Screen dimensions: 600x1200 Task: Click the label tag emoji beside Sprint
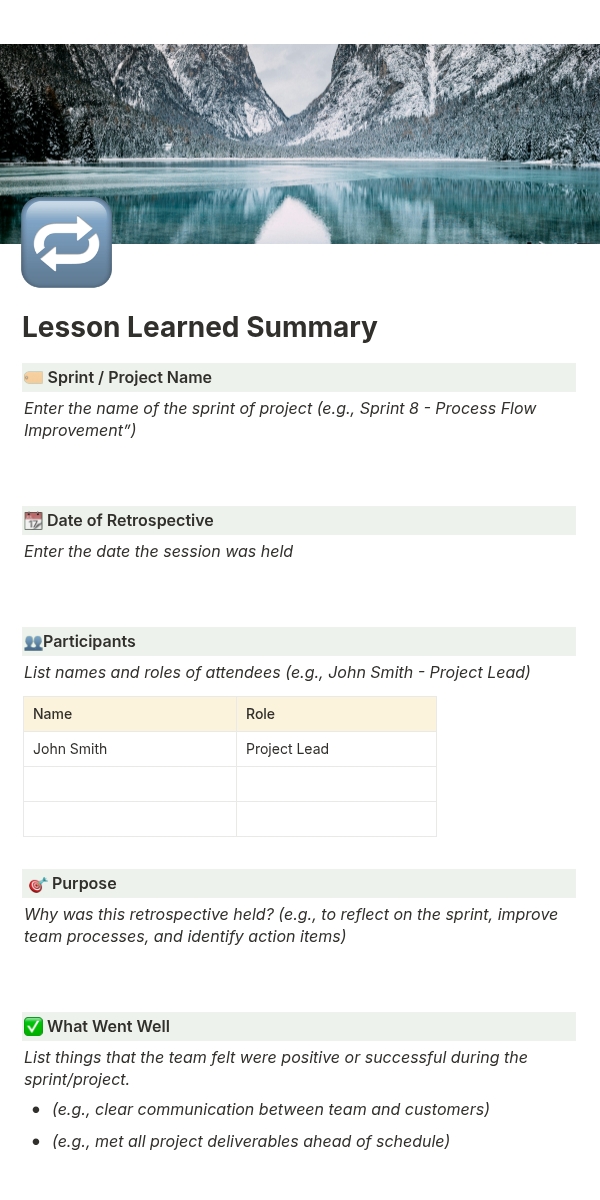tap(33, 378)
